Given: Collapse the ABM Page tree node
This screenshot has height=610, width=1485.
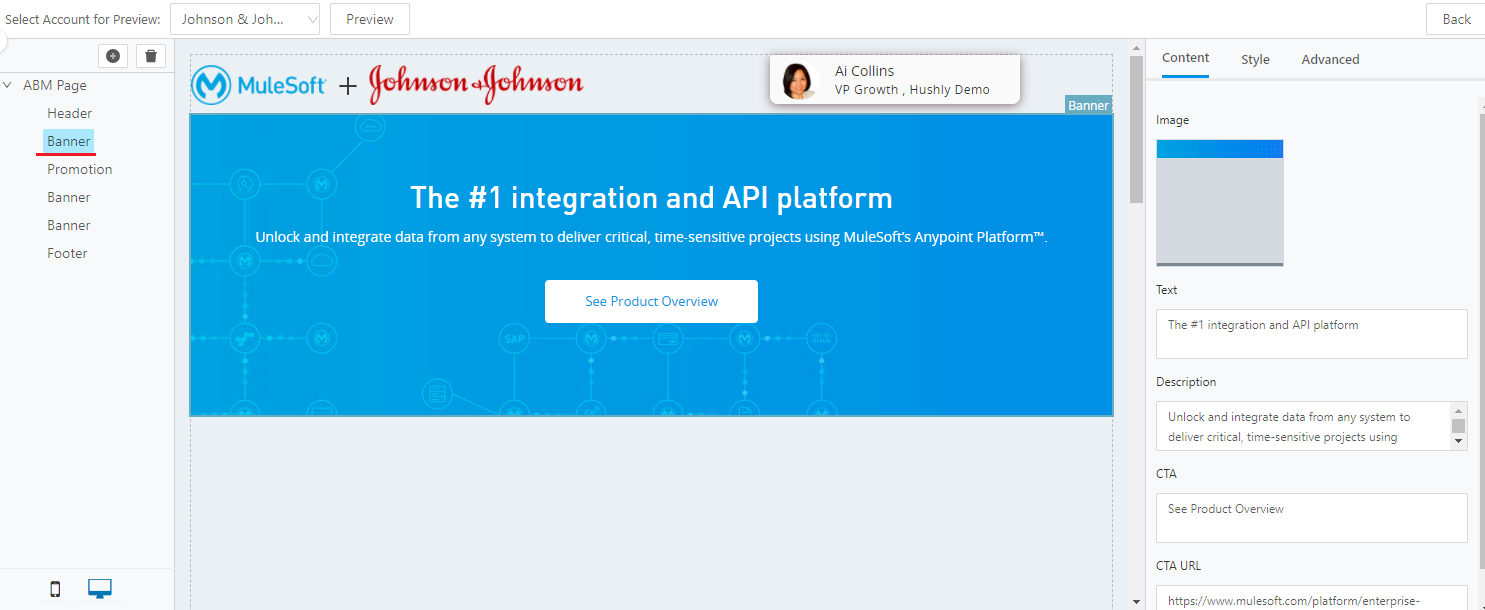Looking at the screenshot, I should coord(8,86).
